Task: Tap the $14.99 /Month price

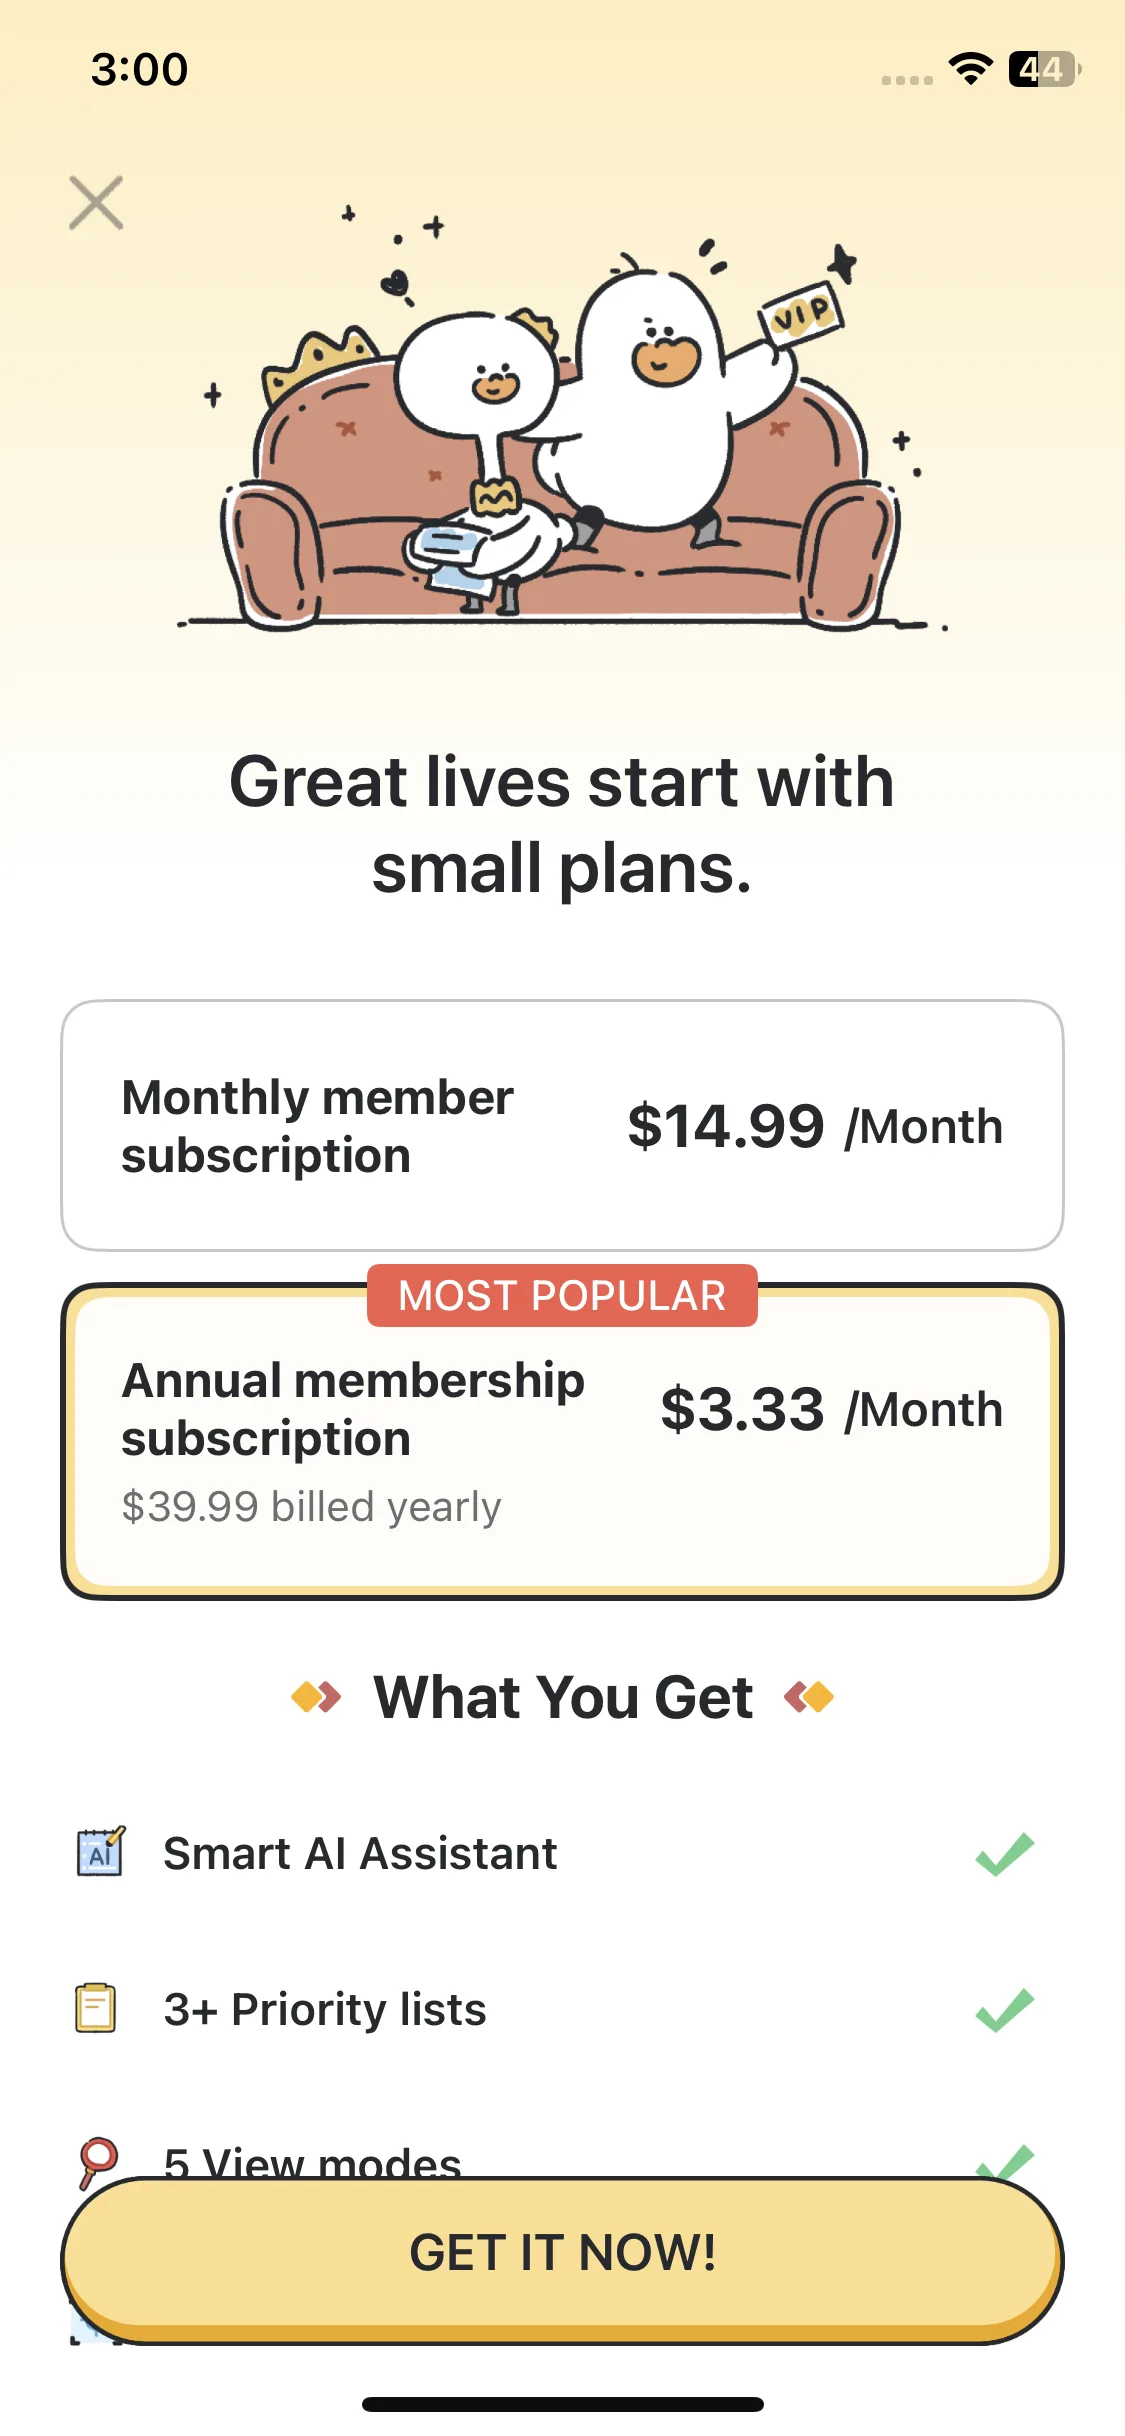Action: (x=814, y=1126)
